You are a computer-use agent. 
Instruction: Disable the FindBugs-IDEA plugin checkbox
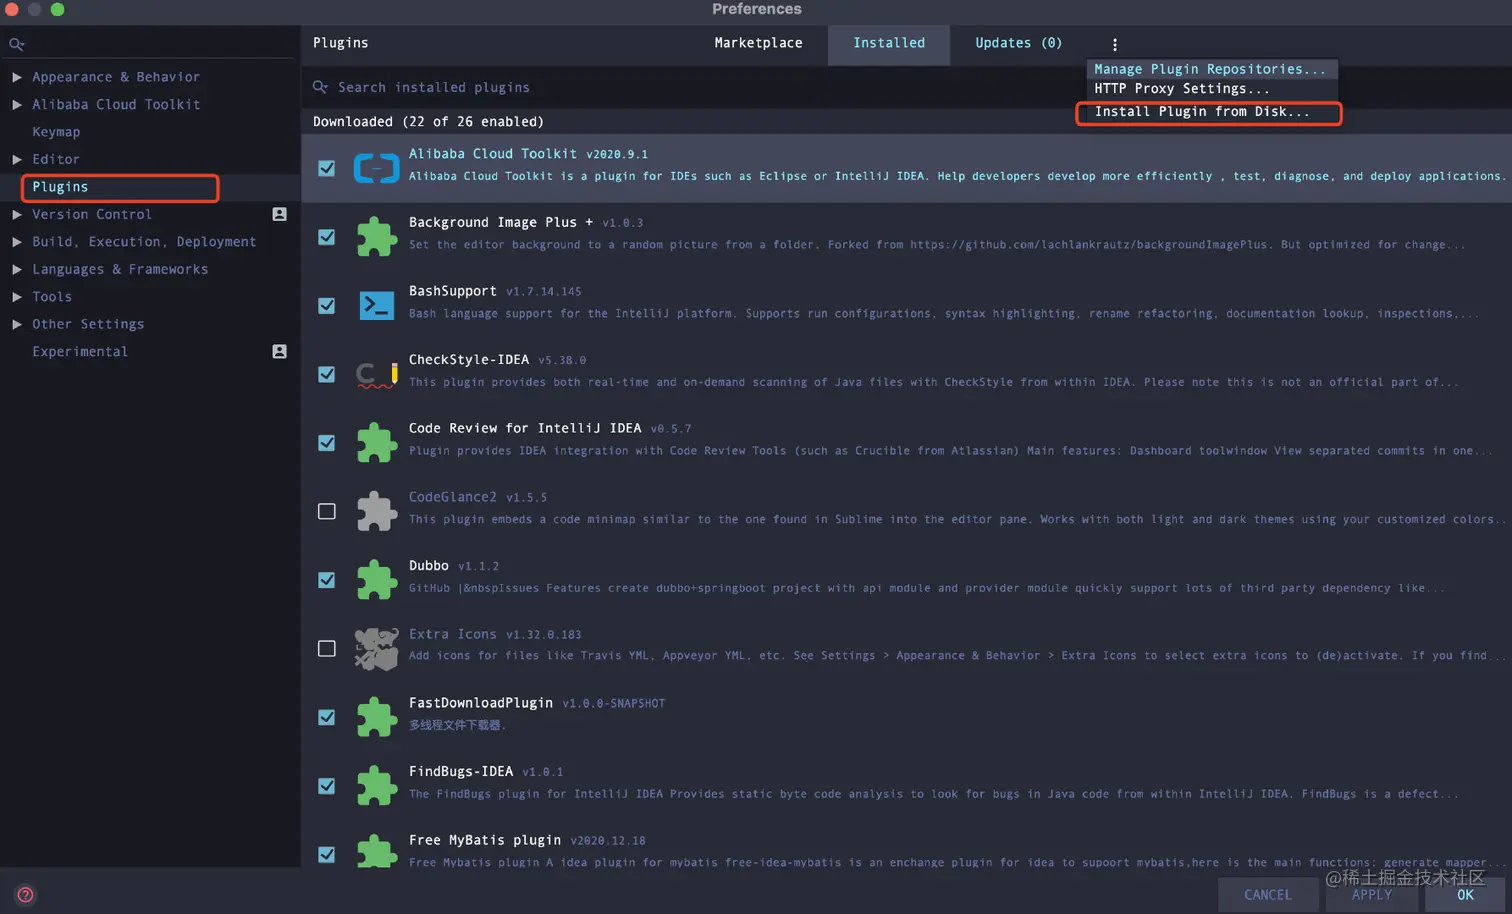click(326, 786)
